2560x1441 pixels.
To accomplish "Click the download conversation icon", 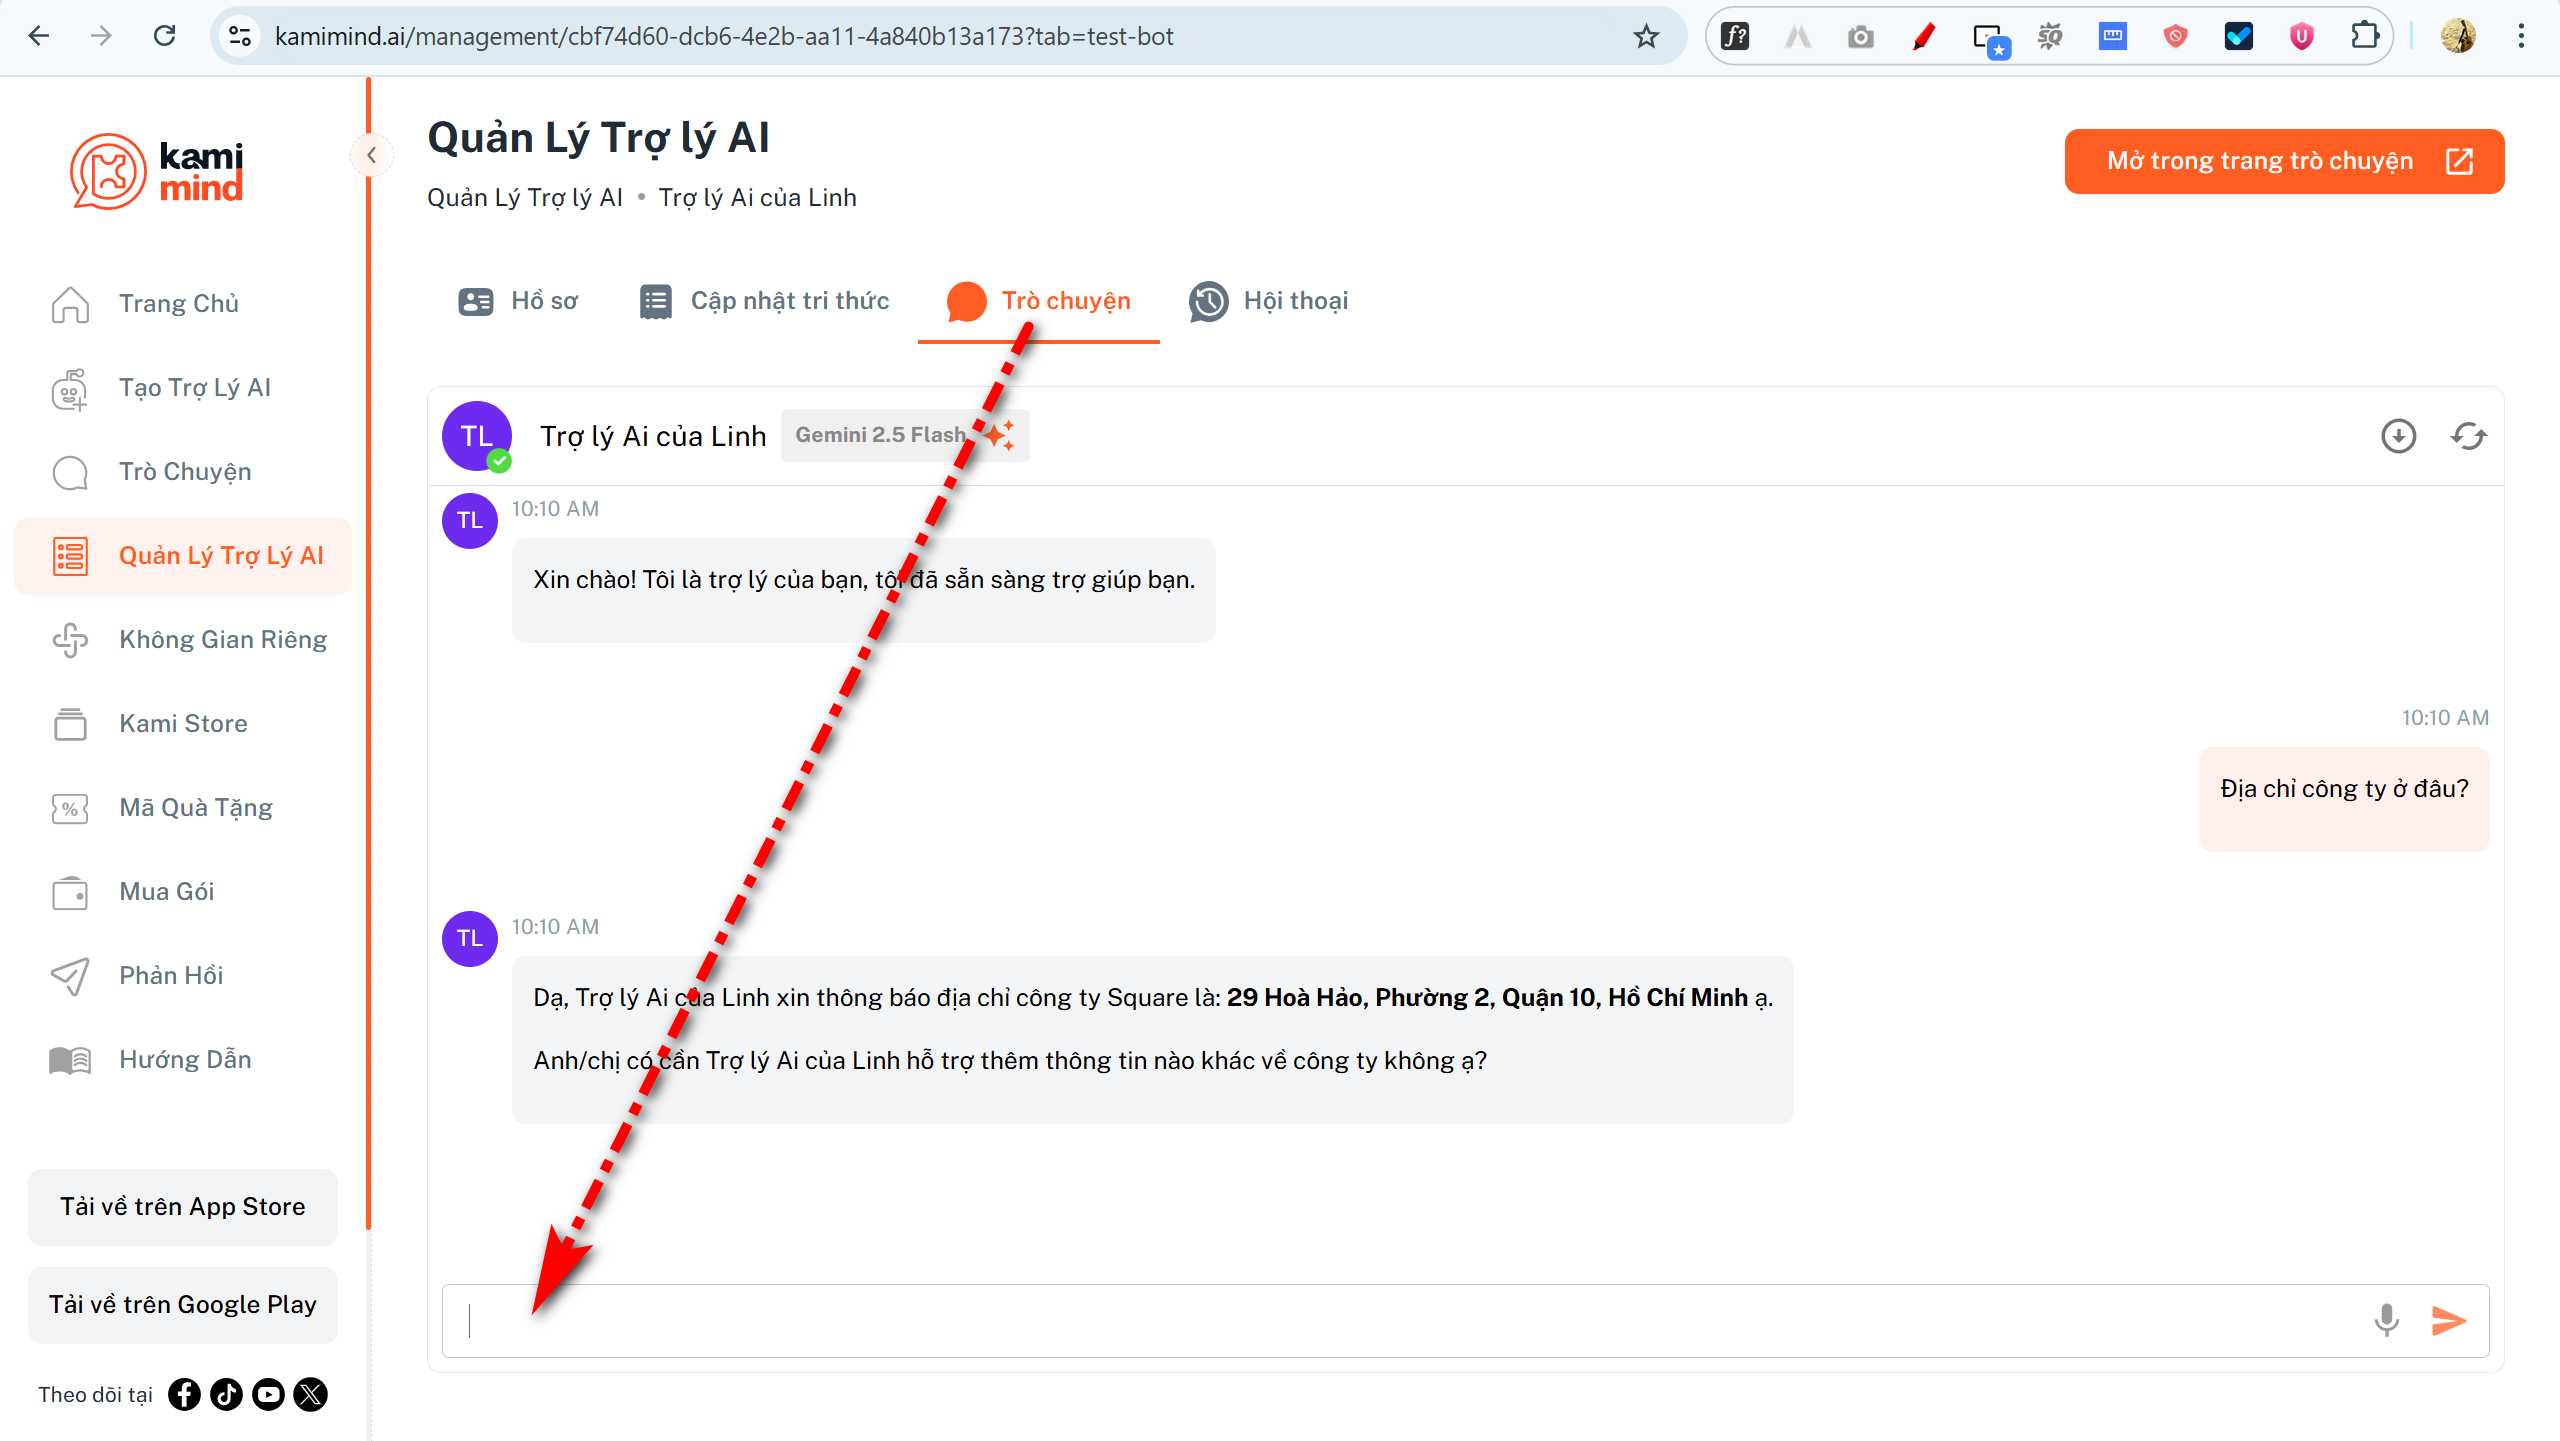I will pos(2398,436).
